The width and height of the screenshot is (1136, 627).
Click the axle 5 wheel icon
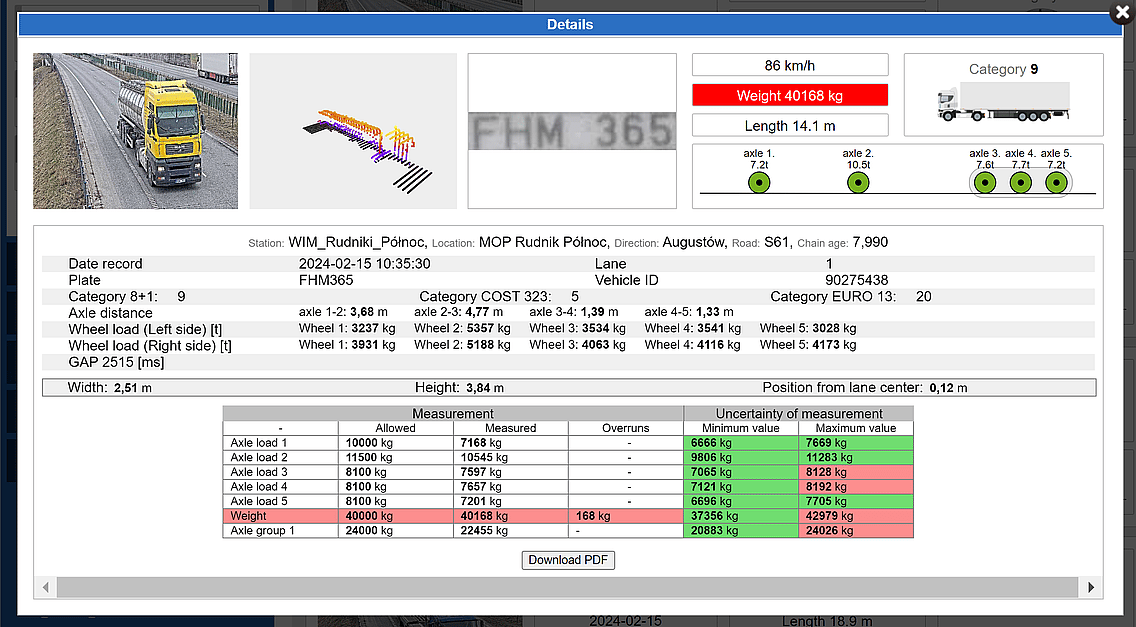[x=1056, y=183]
